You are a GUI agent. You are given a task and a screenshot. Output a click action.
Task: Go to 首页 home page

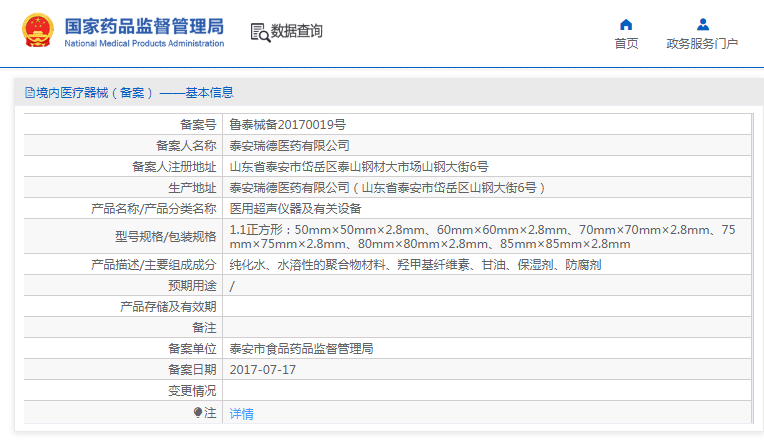point(626,43)
